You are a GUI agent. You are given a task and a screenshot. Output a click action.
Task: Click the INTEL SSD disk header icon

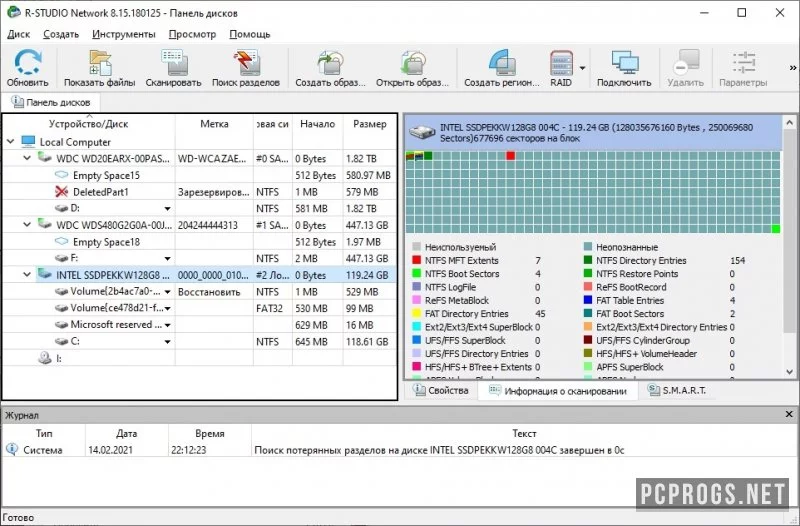pos(422,132)
